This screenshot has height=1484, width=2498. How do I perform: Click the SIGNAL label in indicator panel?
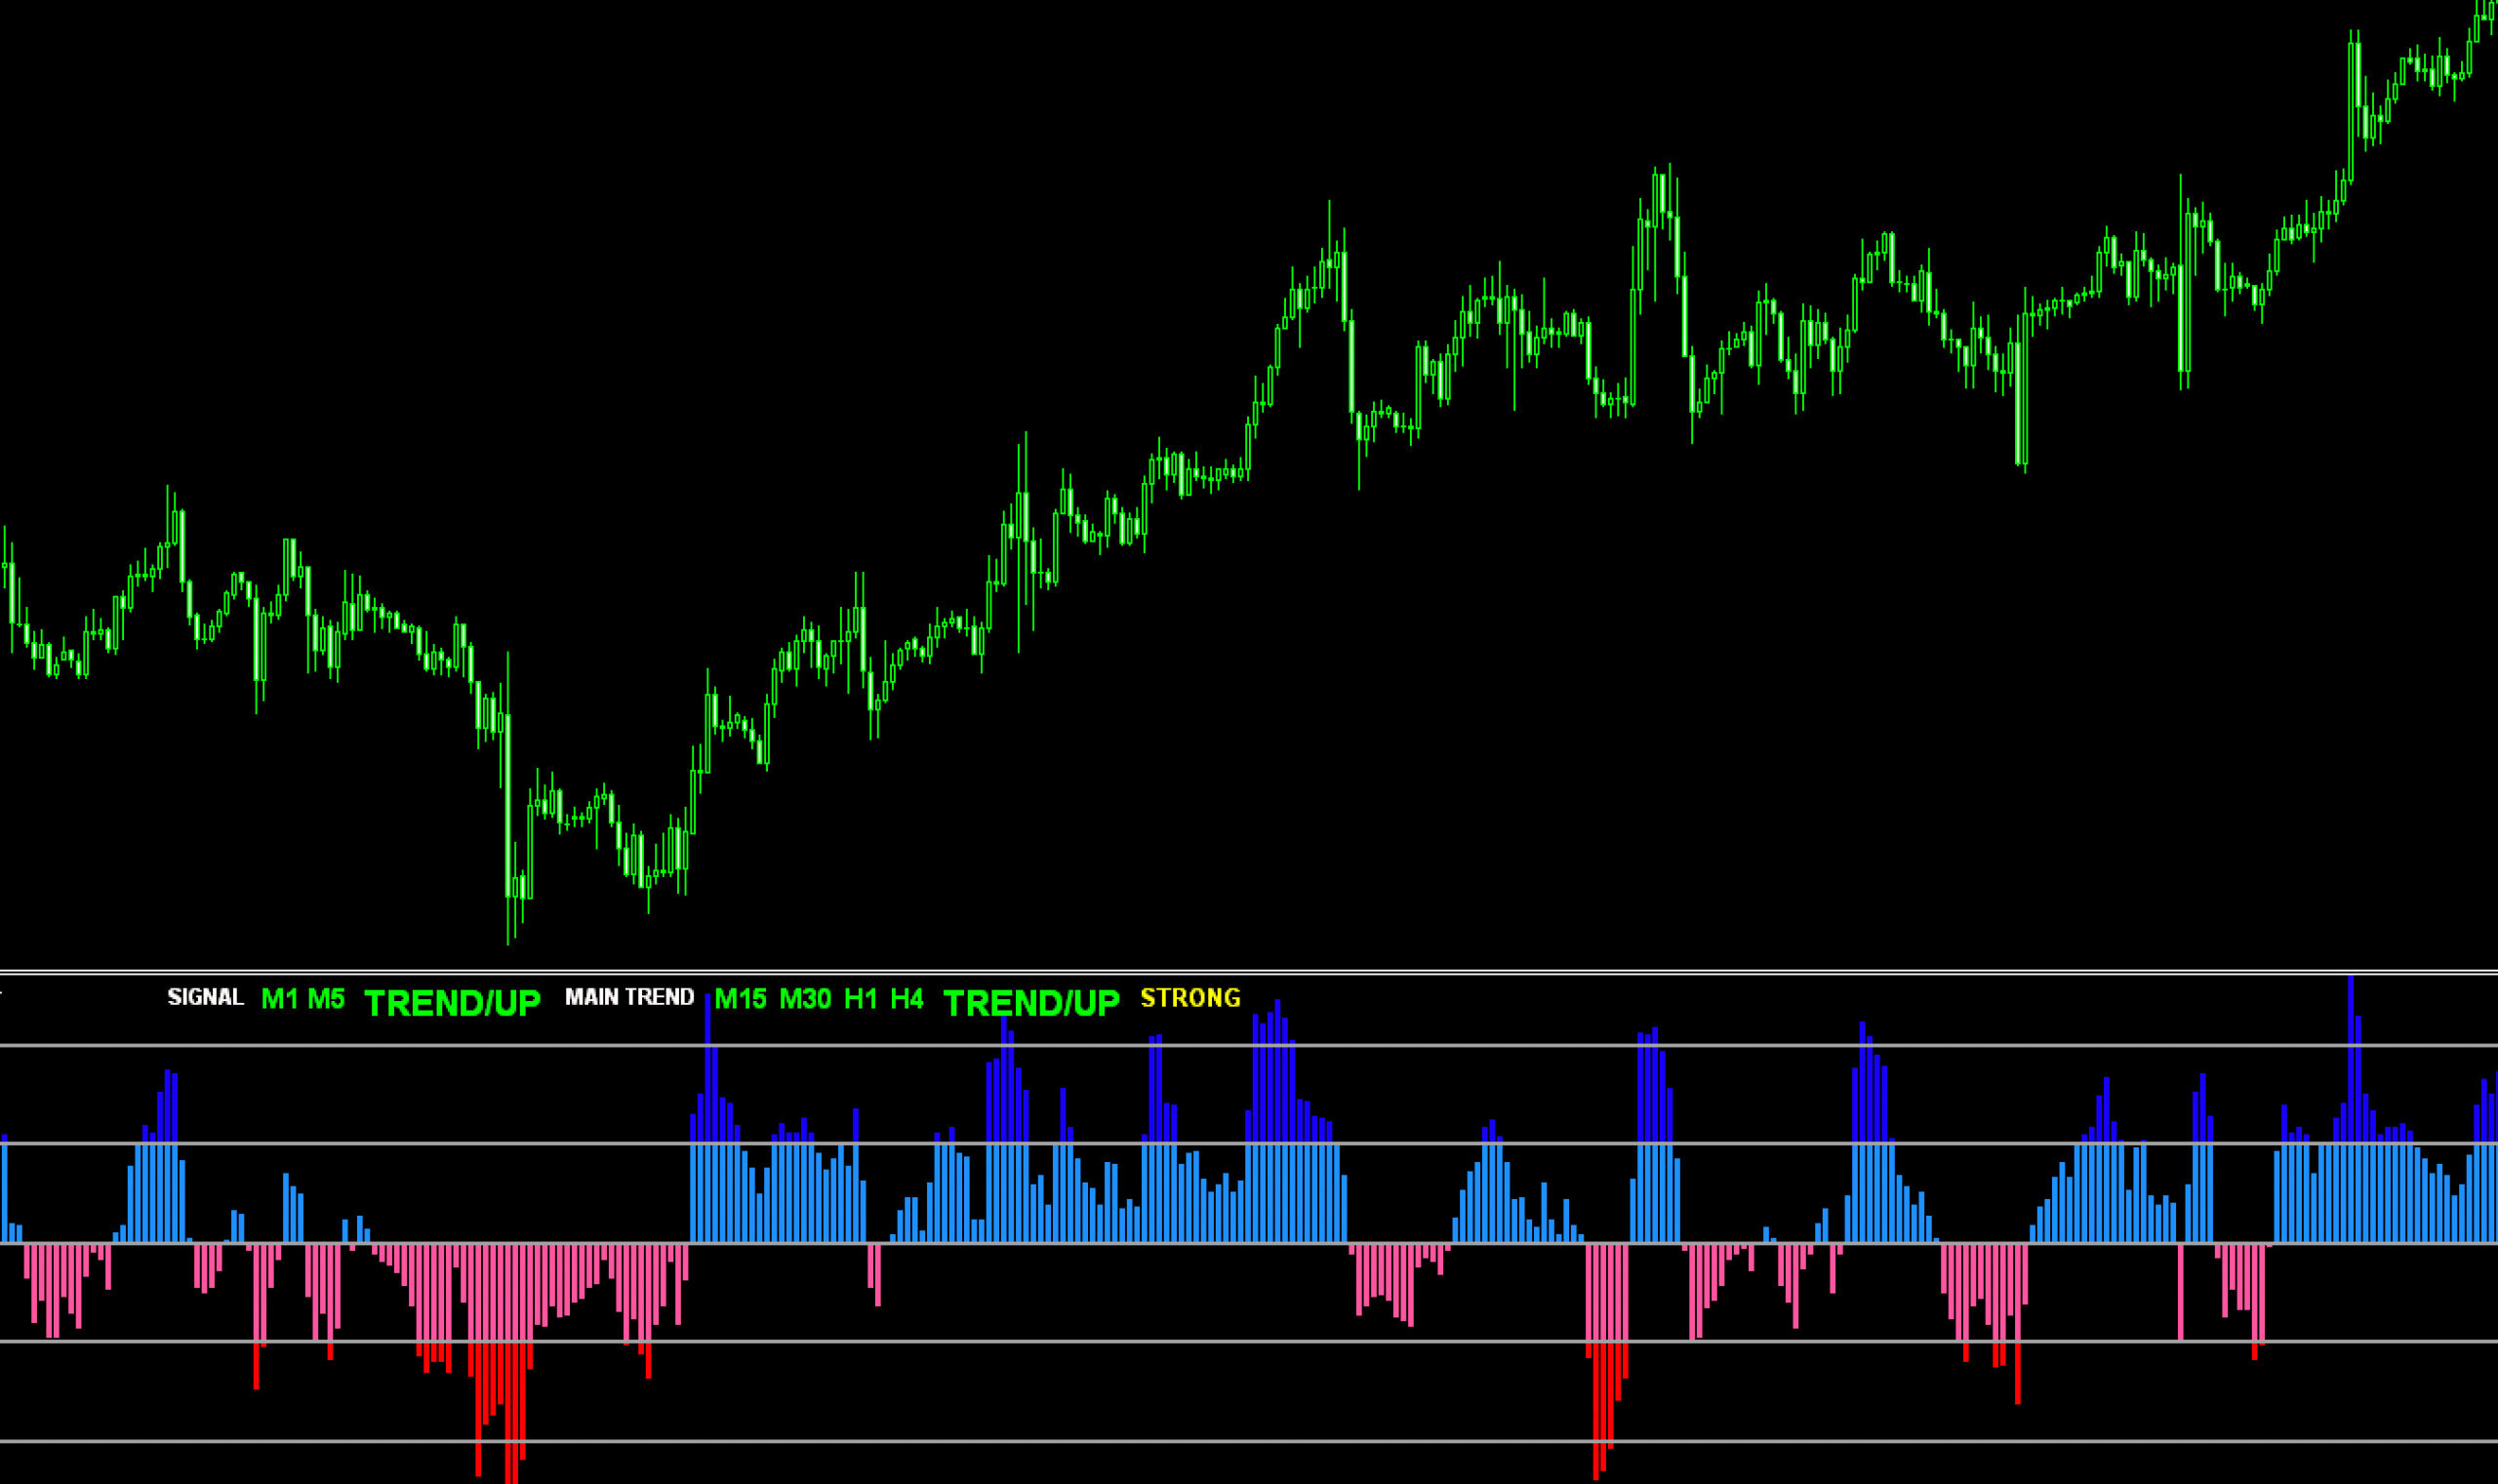point(205,997)
